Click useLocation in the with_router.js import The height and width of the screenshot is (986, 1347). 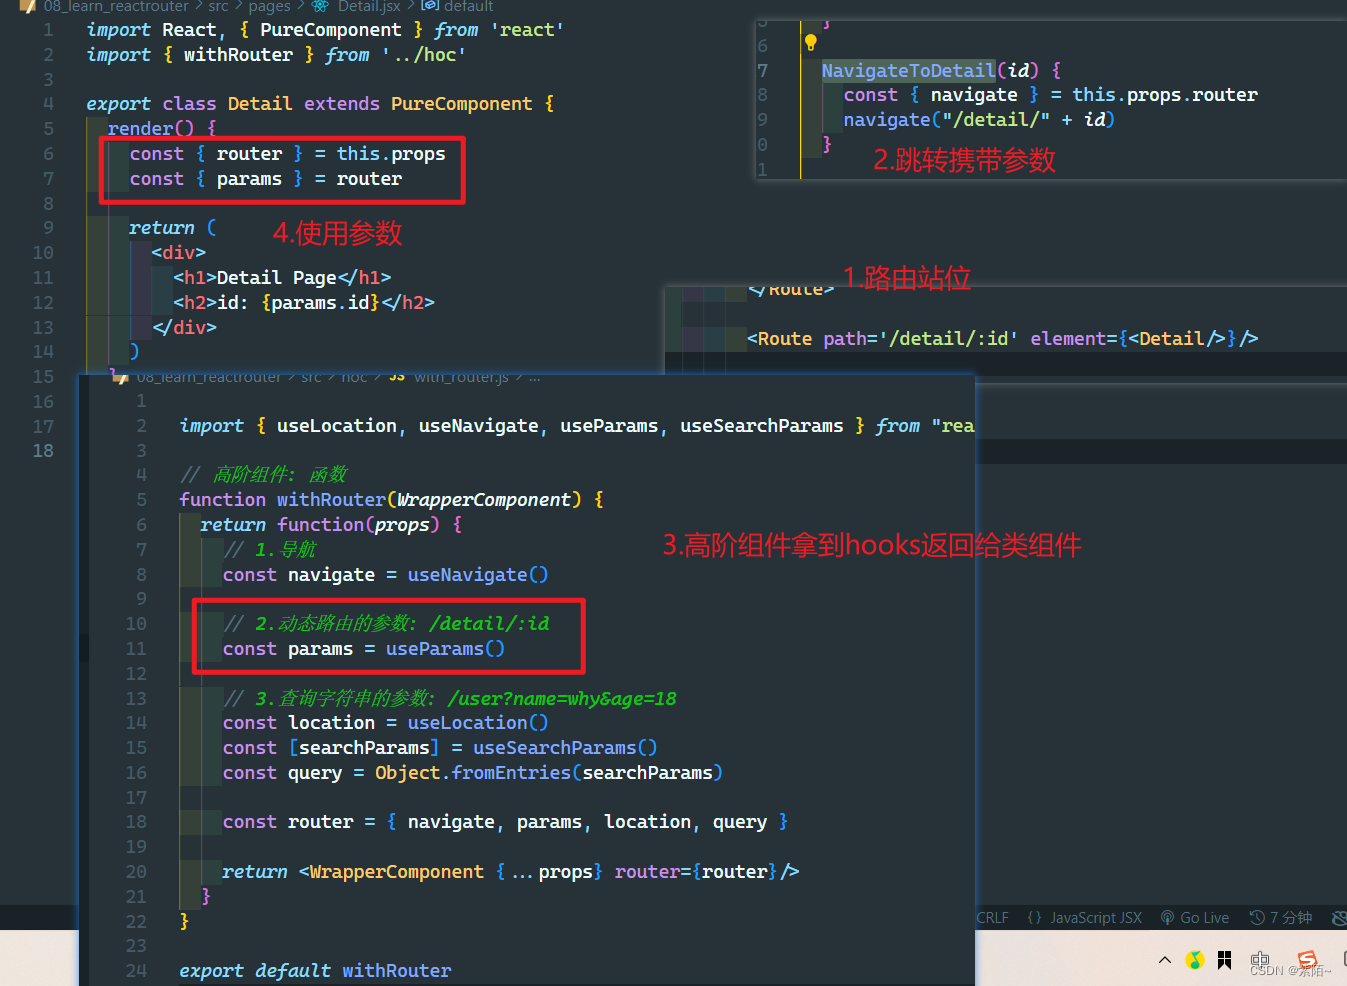336,426
